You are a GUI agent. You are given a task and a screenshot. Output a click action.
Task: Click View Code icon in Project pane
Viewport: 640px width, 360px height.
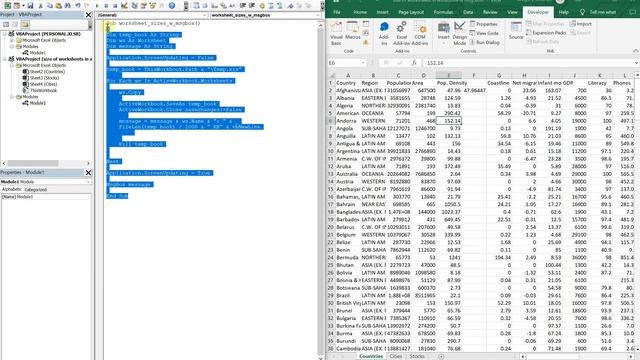point(6,24)
